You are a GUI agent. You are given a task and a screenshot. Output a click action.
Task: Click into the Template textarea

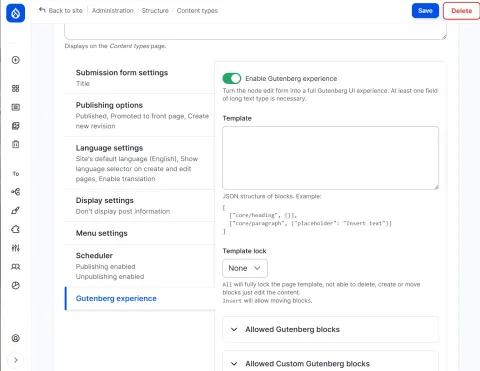pyautogui.click(x=330, y=158)
